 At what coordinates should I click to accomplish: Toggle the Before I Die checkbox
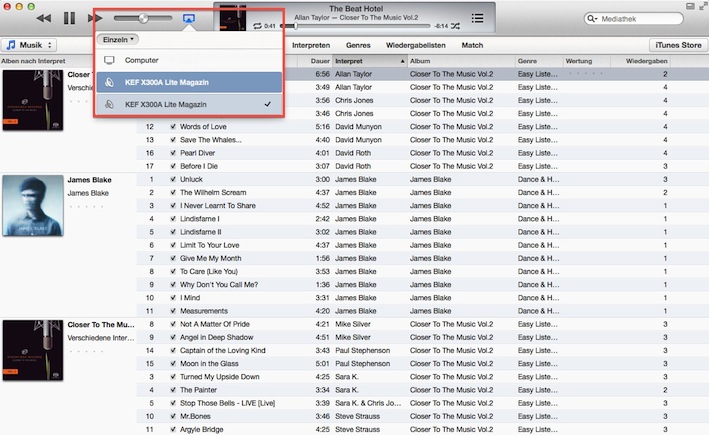[173, 166]
